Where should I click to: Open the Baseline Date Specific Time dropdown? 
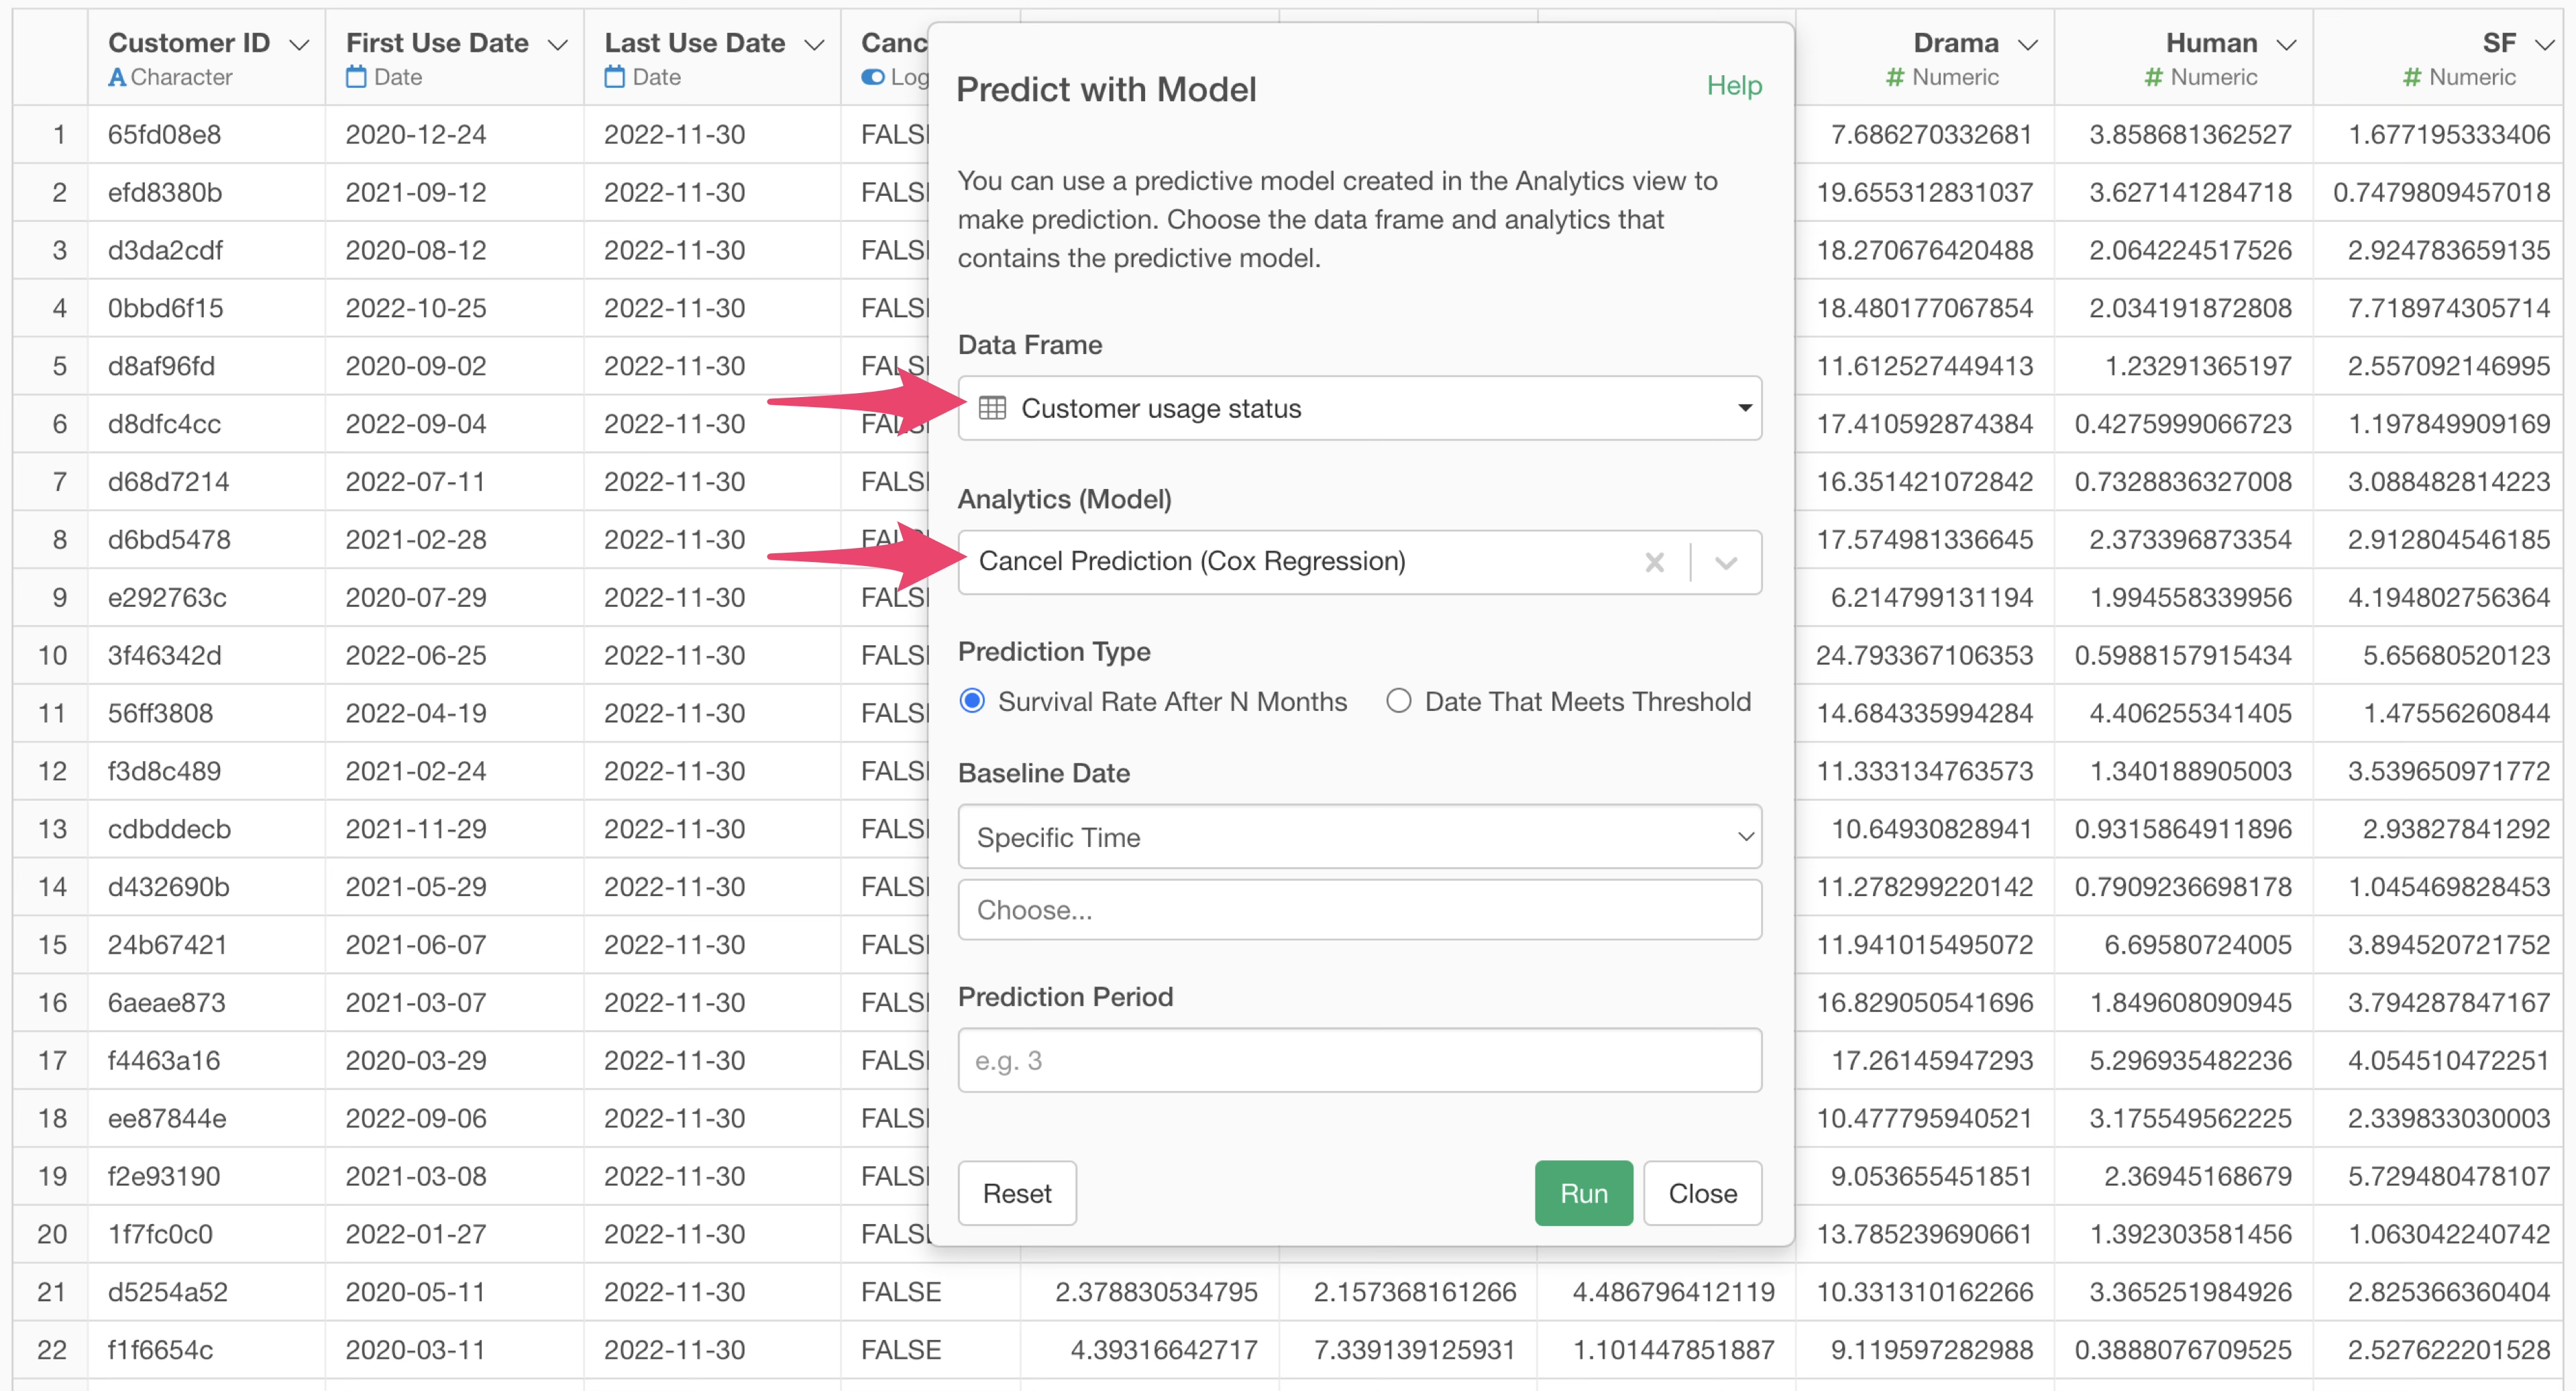coord(1359,837)
